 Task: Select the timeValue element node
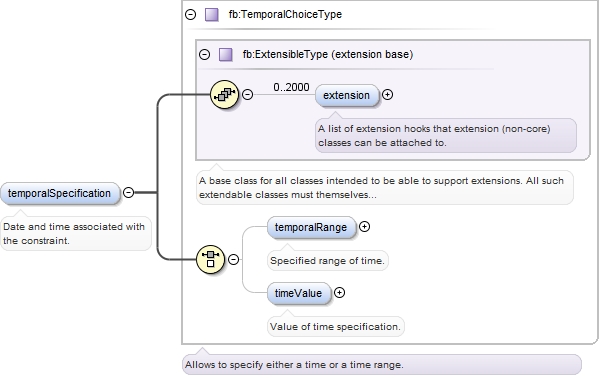point(299,293)
